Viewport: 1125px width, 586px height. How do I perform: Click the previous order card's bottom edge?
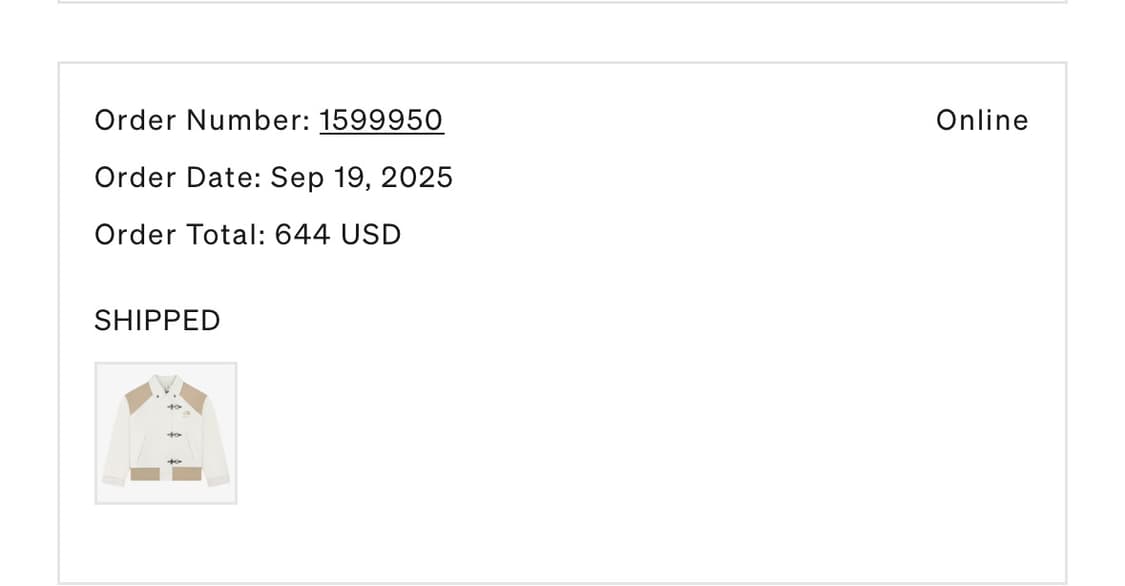[562, 2]
